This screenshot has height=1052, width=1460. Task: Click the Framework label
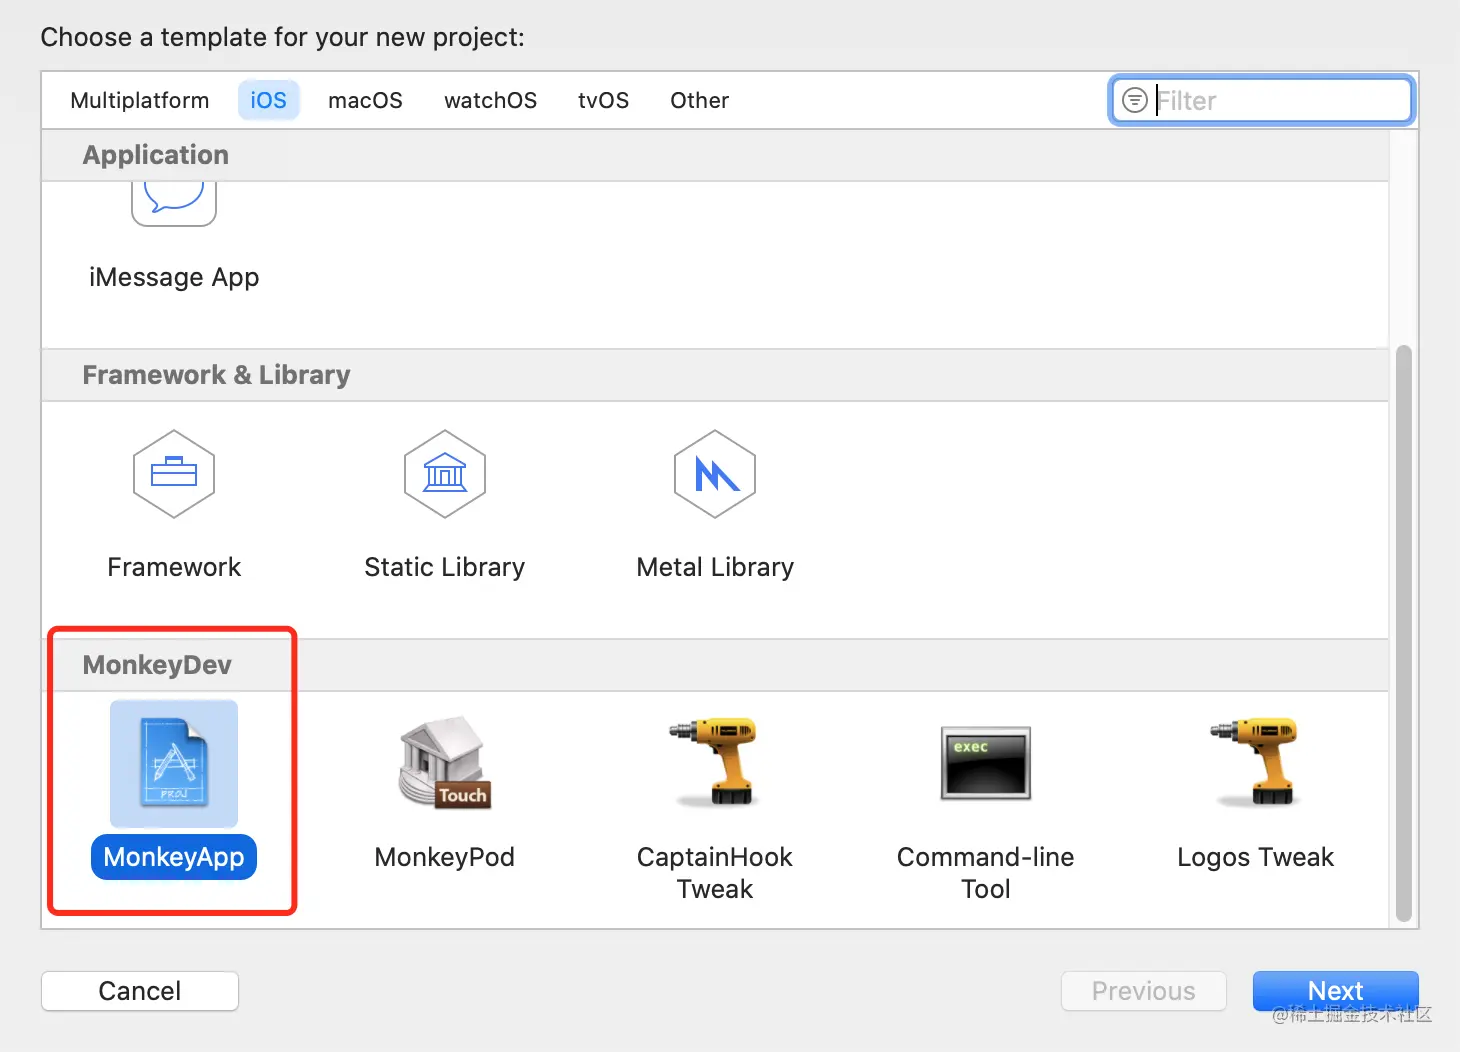(174, 567)
